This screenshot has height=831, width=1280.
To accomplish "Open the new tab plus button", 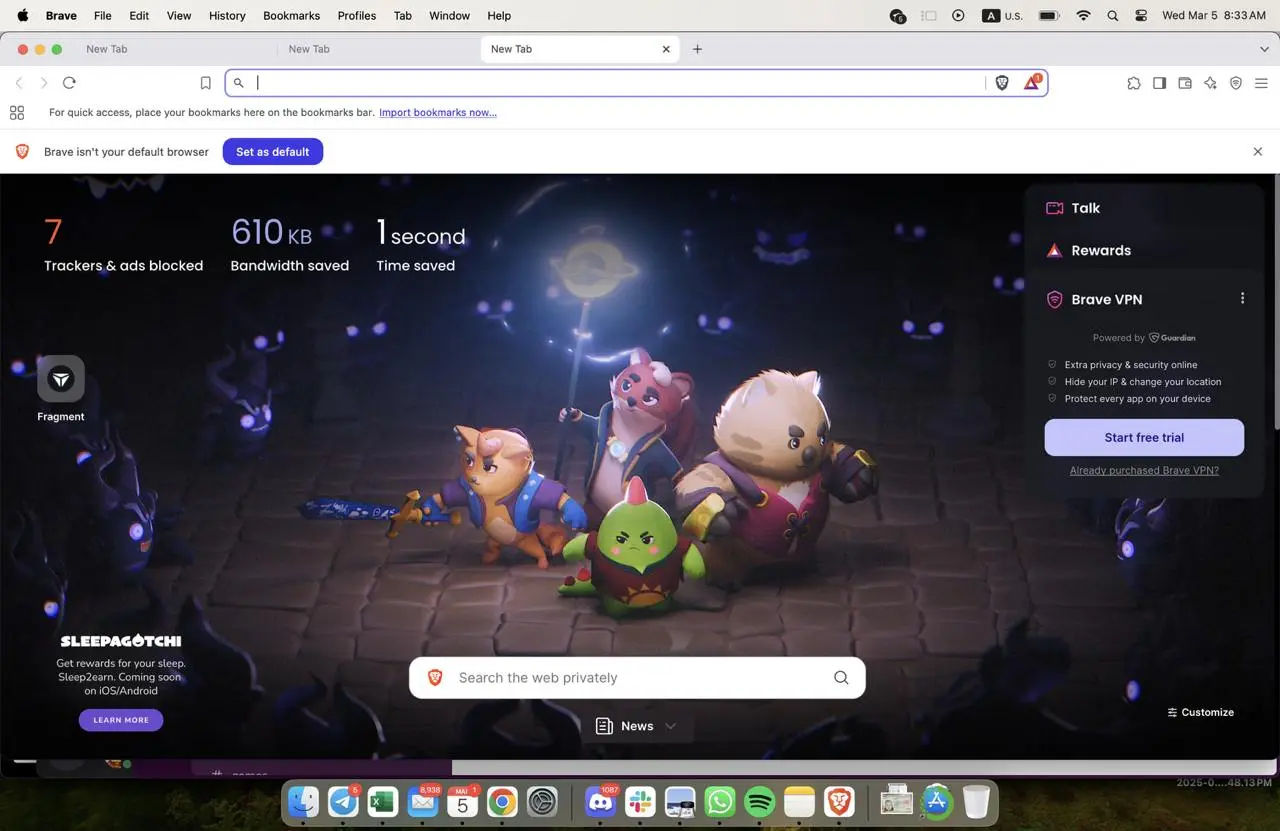I will click(697, 49).
